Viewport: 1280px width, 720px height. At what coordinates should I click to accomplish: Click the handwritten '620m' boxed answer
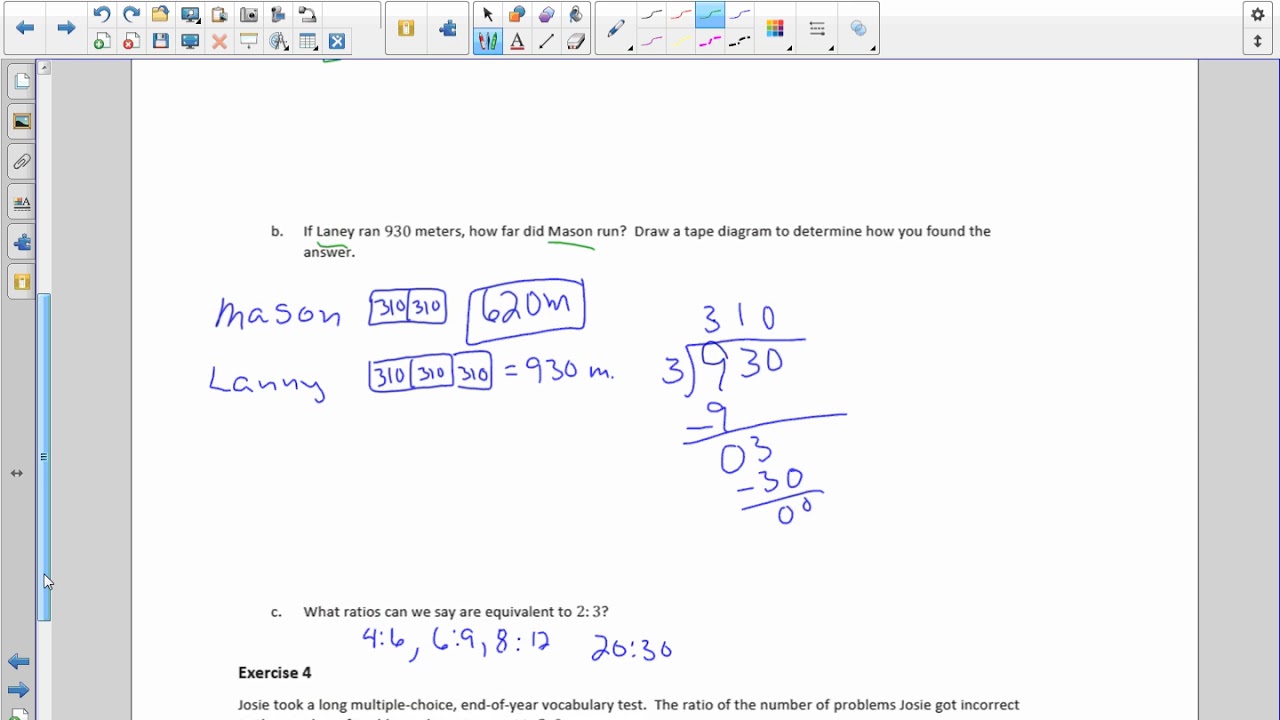(x=526, y=310)
